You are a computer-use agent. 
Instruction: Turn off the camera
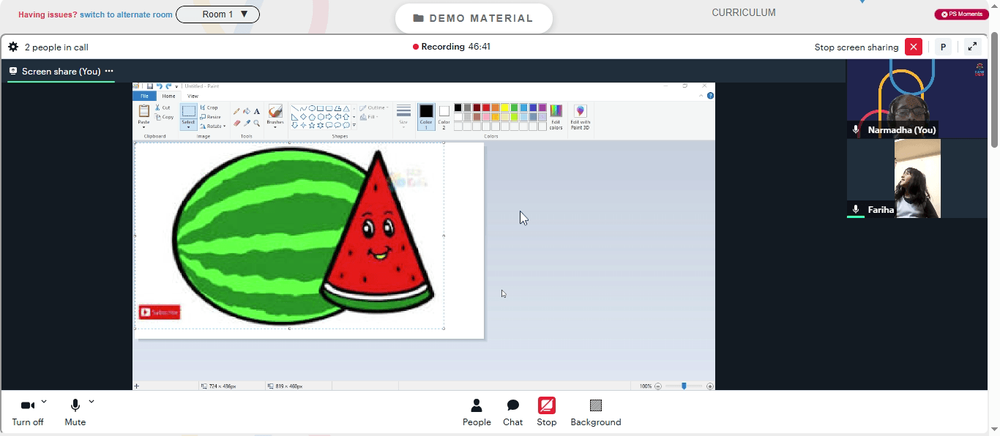27,412
